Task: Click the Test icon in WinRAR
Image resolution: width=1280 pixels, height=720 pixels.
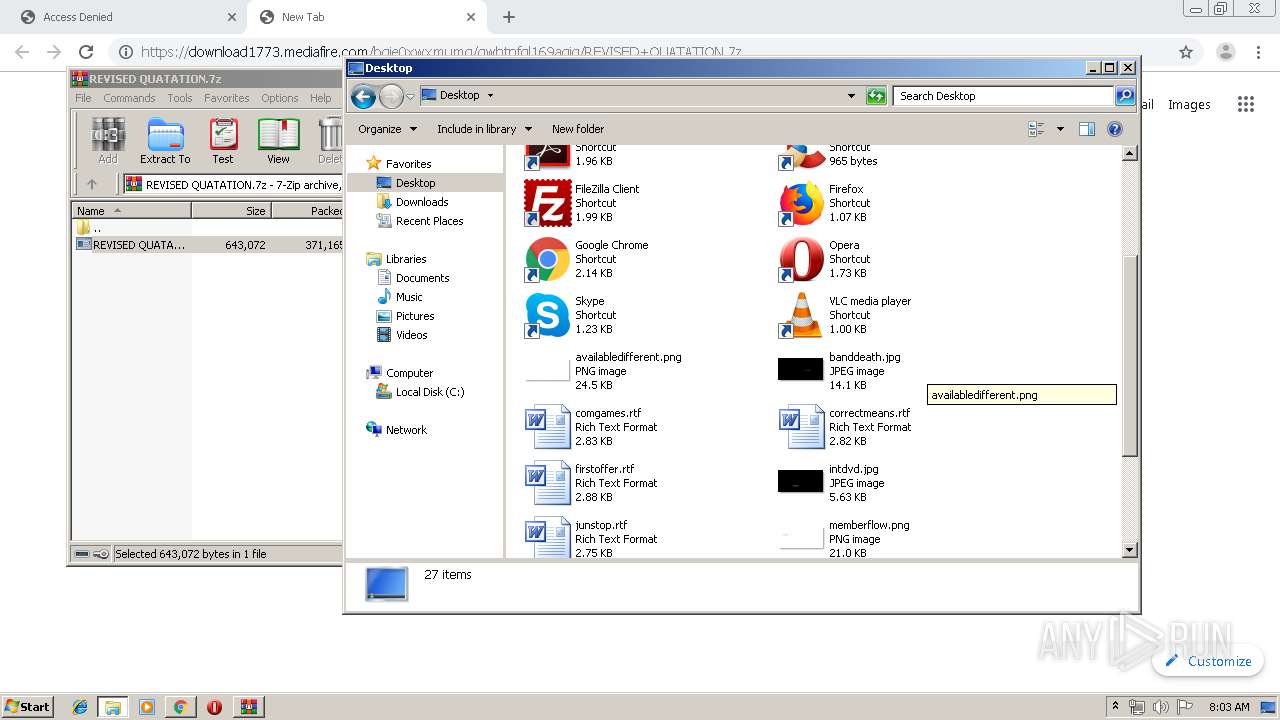Action: click(223, 140)
